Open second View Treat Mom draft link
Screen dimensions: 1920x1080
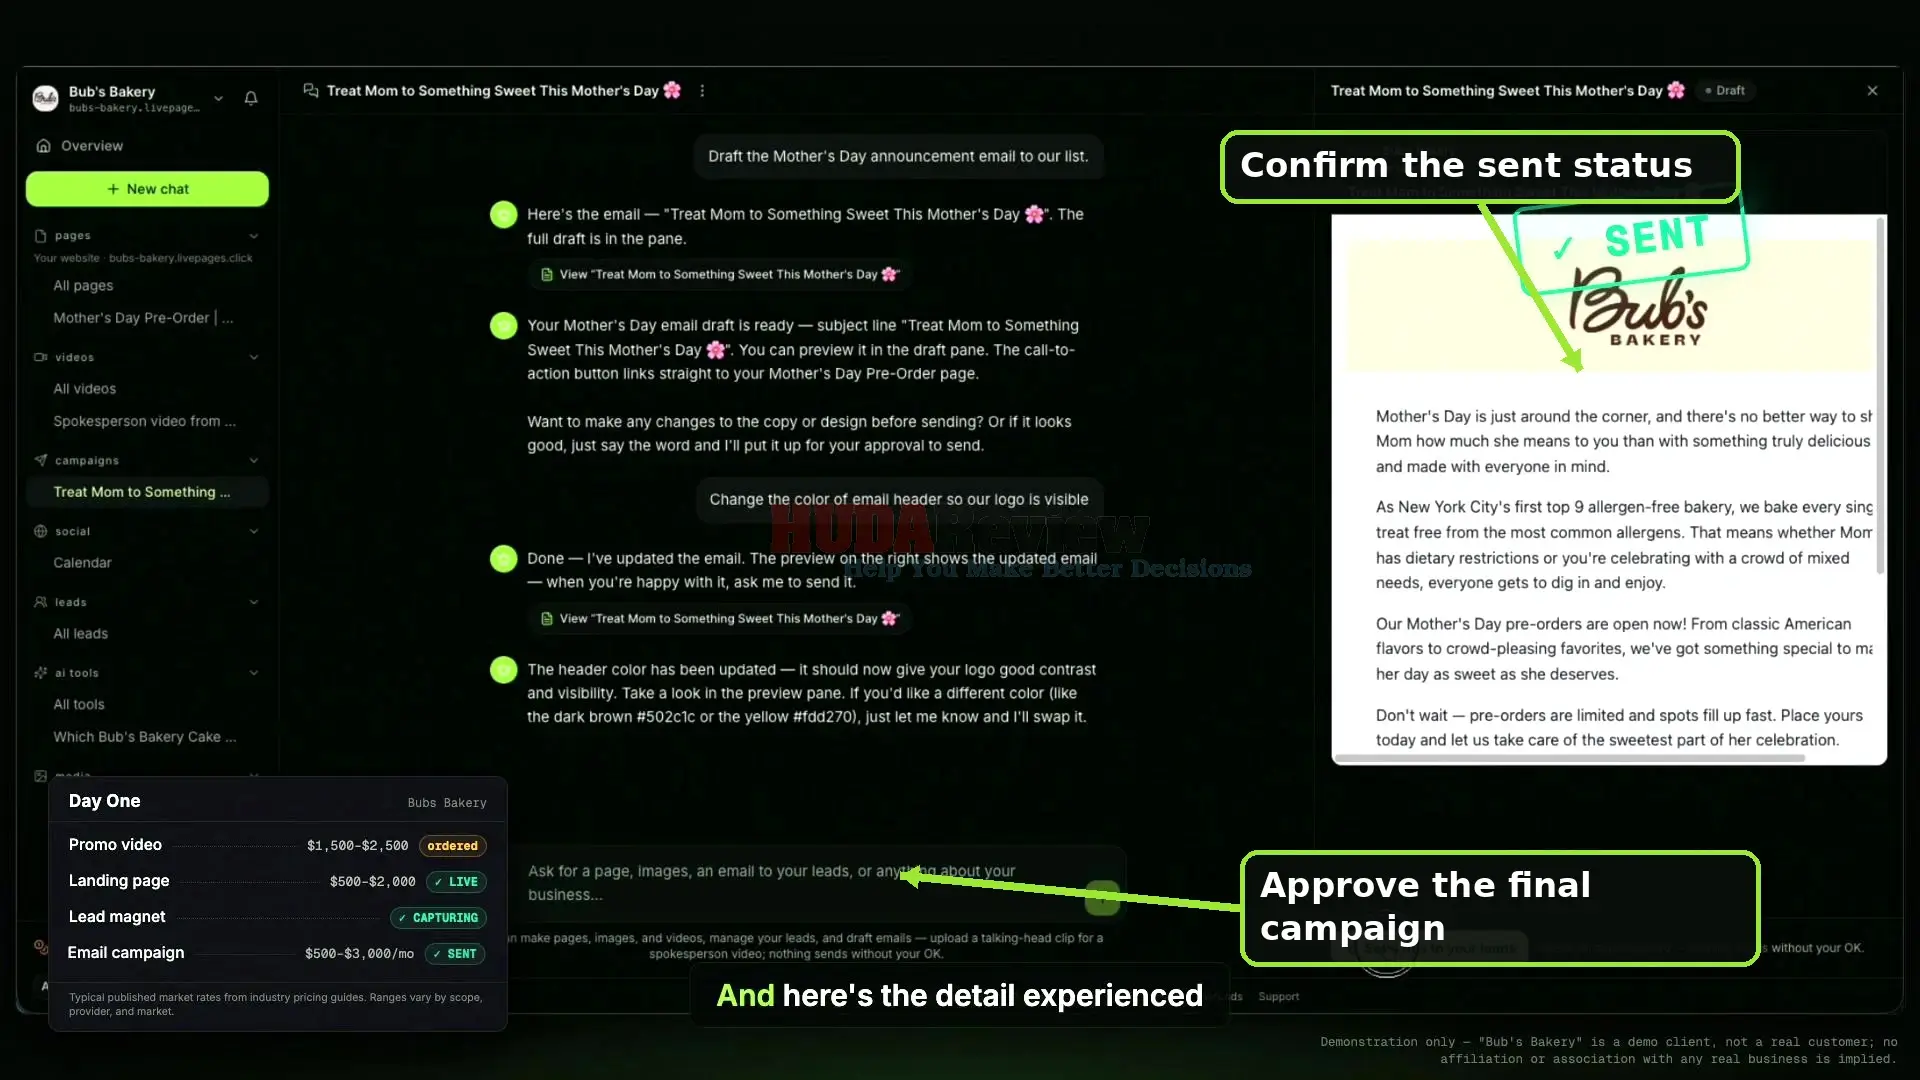(720, 618)
